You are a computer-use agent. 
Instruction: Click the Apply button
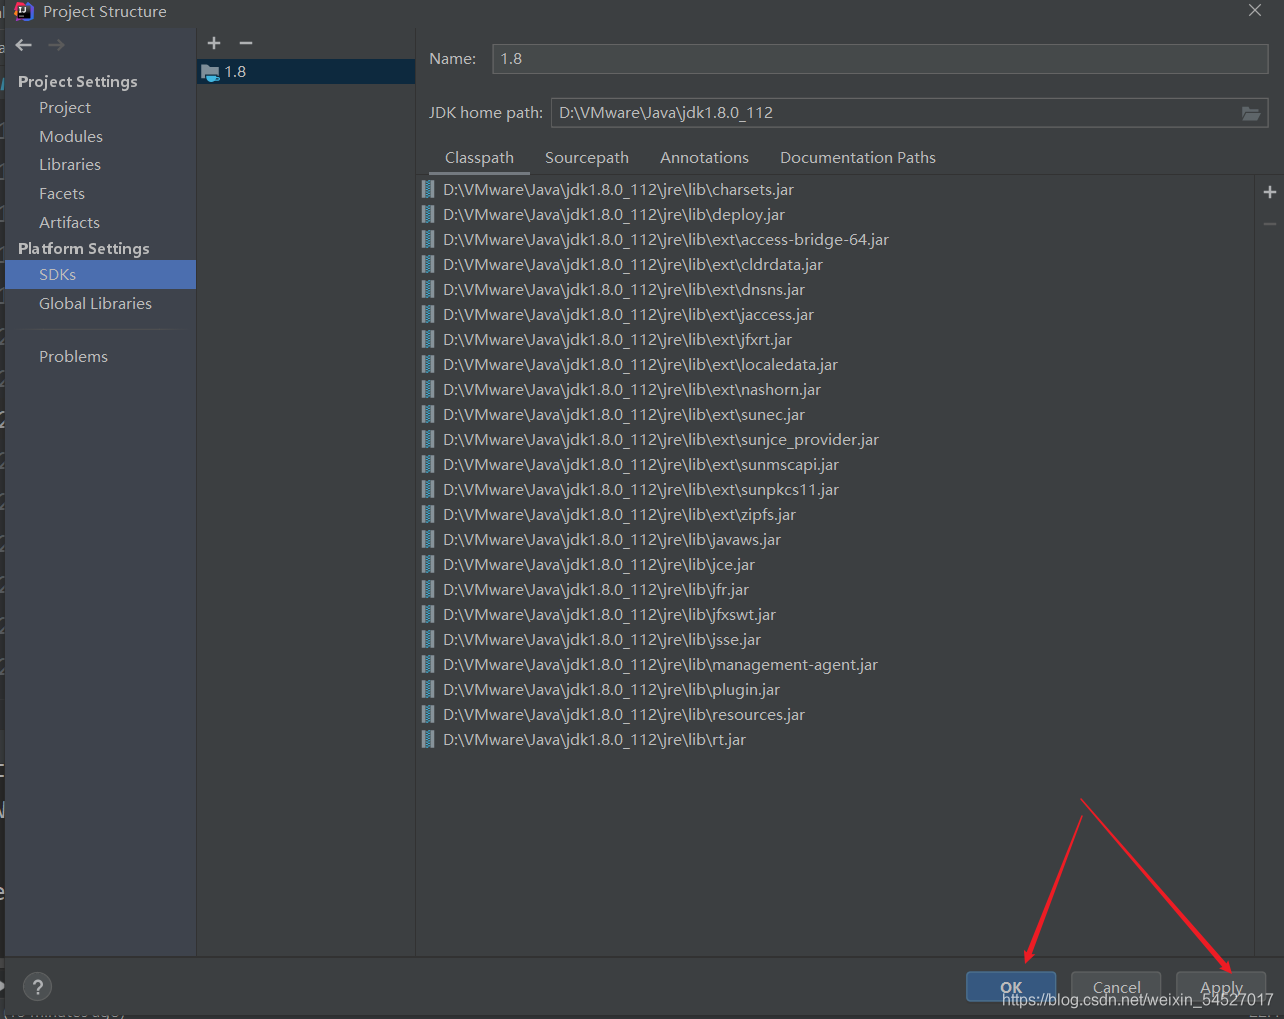click(1220, 986)
